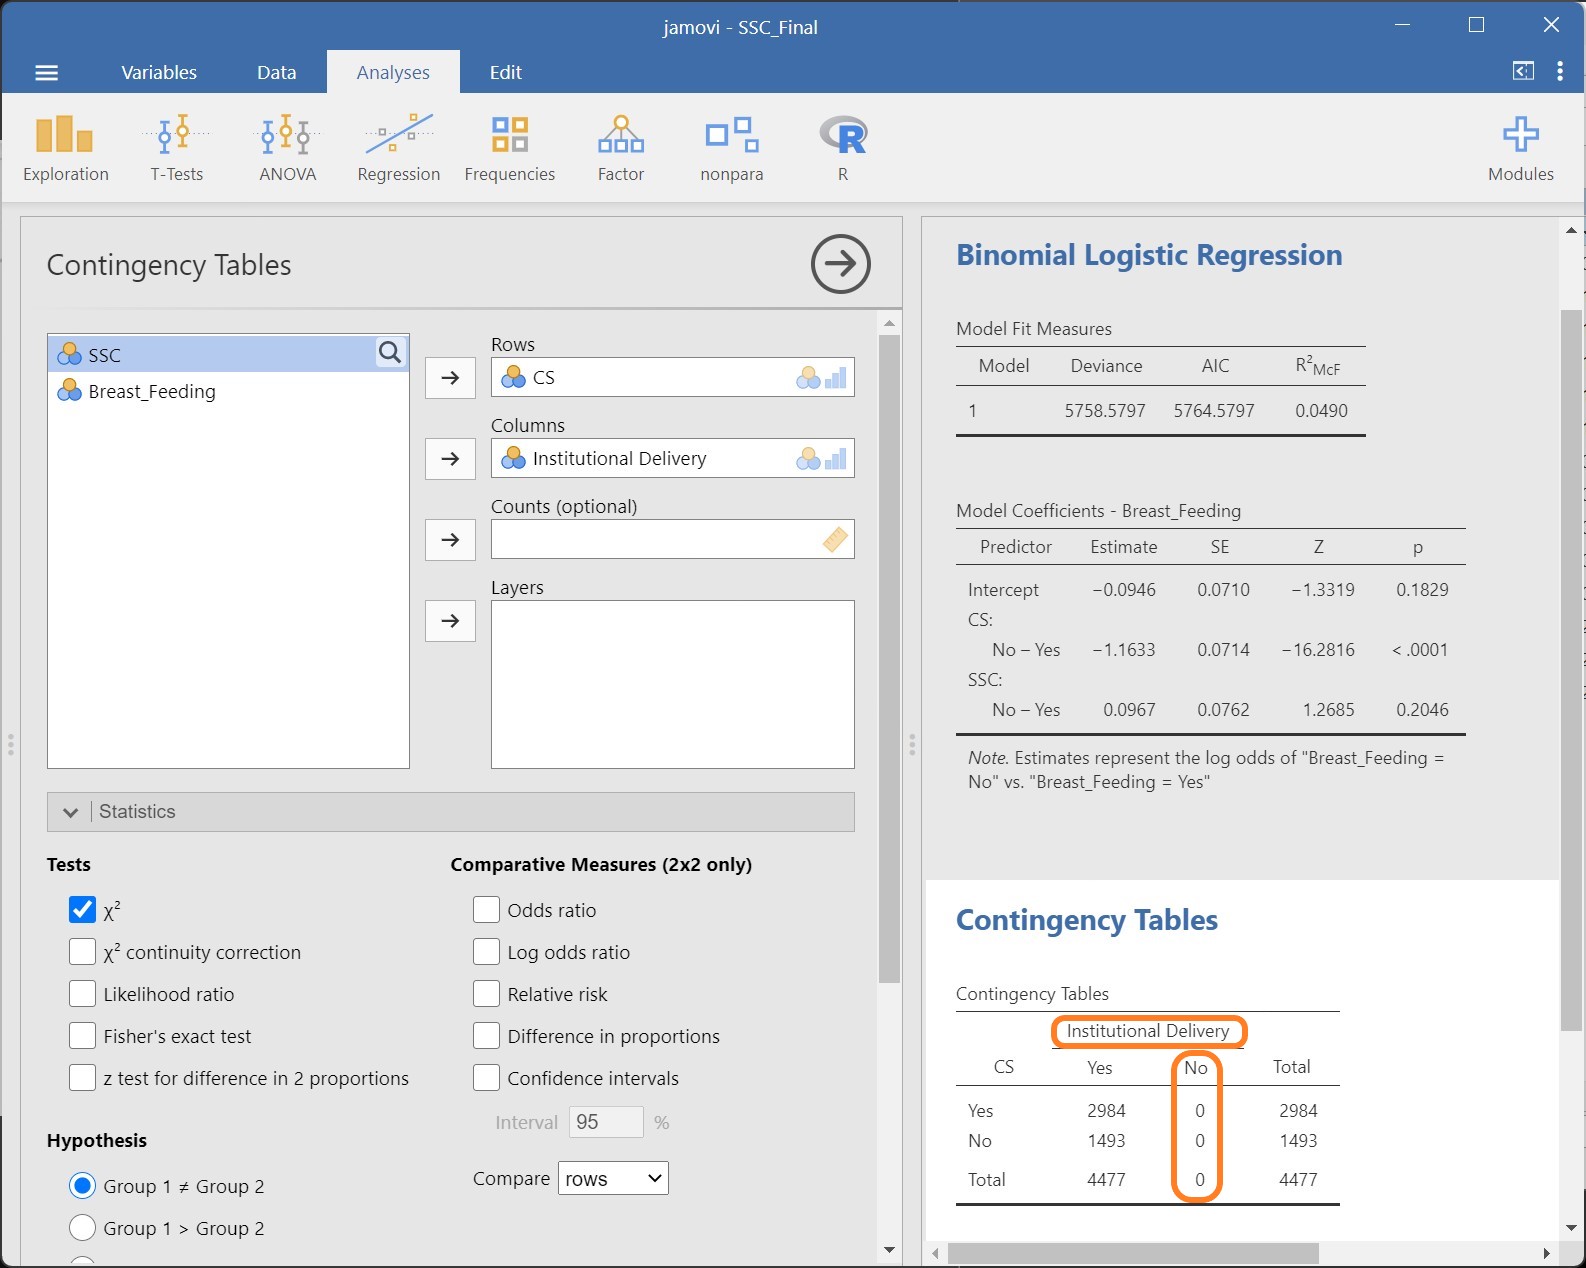Open the Compare rows dropdown
1586x1268 pixels.
pyautogui.click(x=613, y=1178)
